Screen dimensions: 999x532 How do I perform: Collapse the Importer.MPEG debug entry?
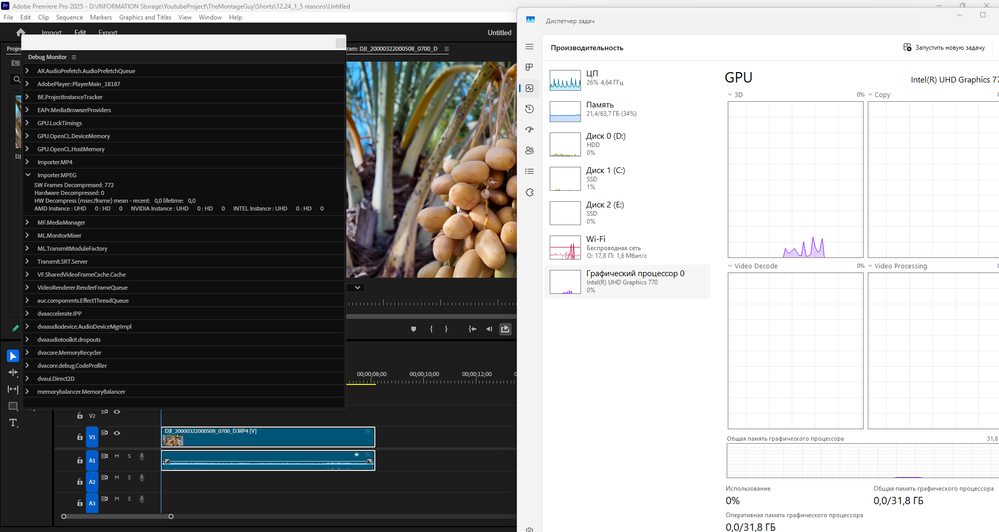[28, 175]
